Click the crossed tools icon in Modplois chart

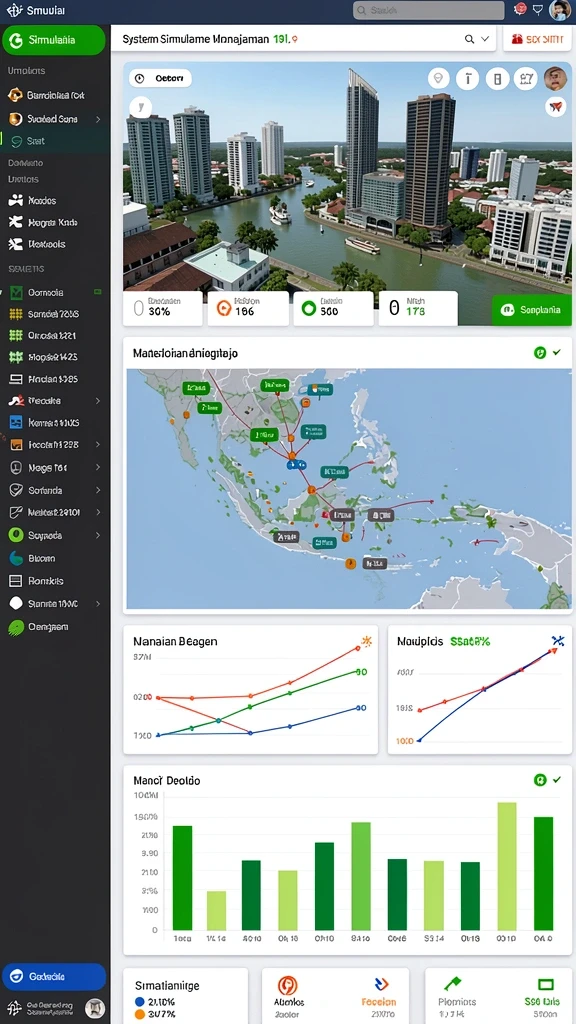[558, 641]
